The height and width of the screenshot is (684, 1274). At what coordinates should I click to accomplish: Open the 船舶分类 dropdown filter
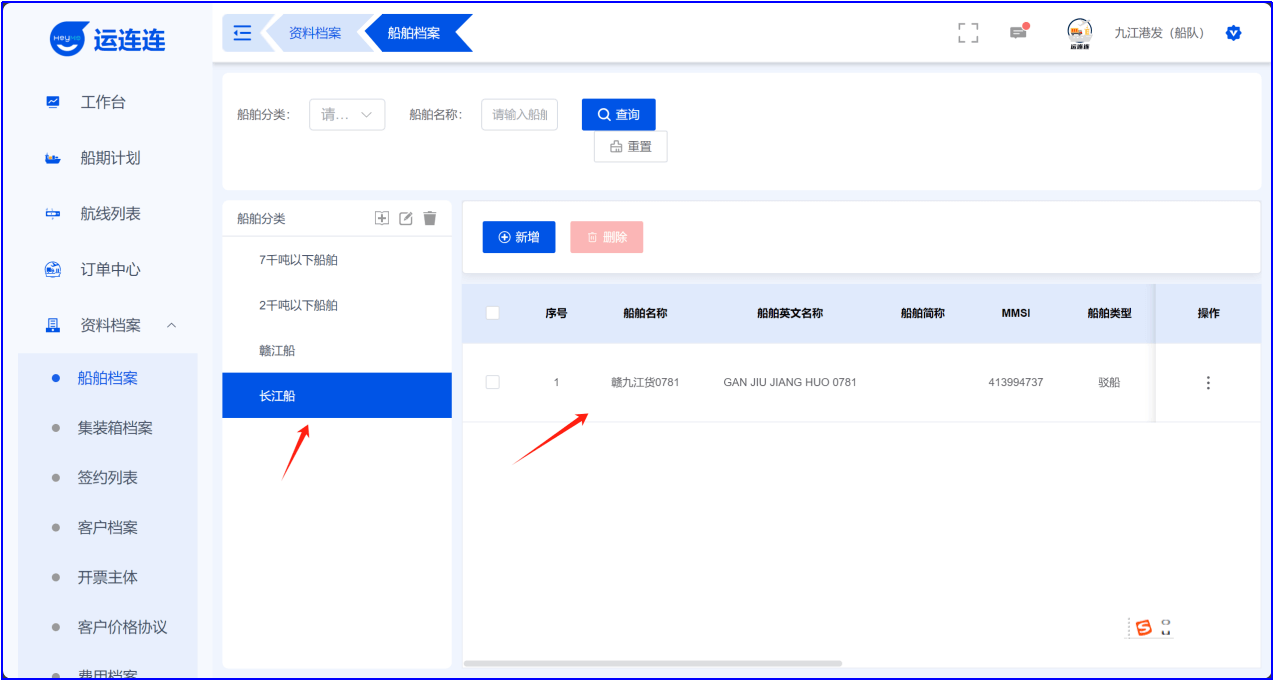click(x=347, y=115)
